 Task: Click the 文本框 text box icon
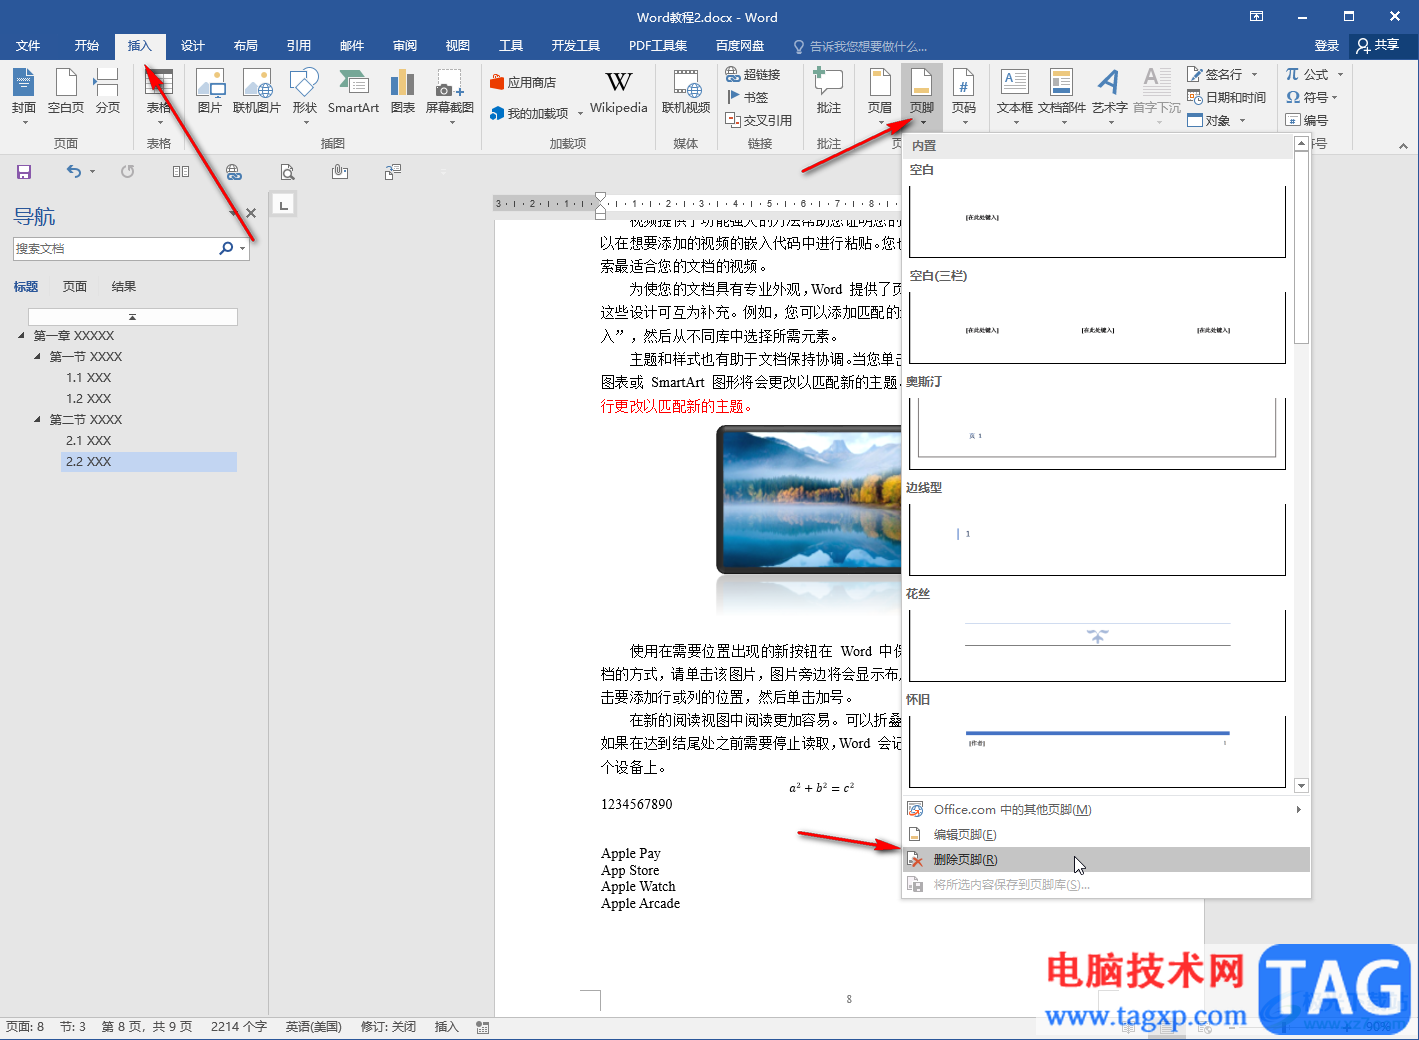pyautogui.click(x=1014, y=91)
